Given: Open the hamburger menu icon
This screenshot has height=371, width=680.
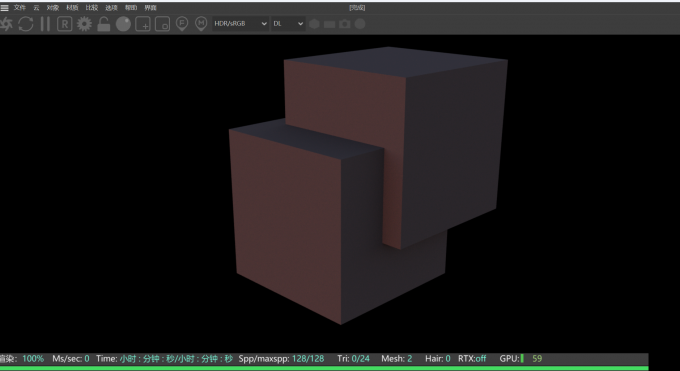Looking at the screenshot, I should (4, 8).
